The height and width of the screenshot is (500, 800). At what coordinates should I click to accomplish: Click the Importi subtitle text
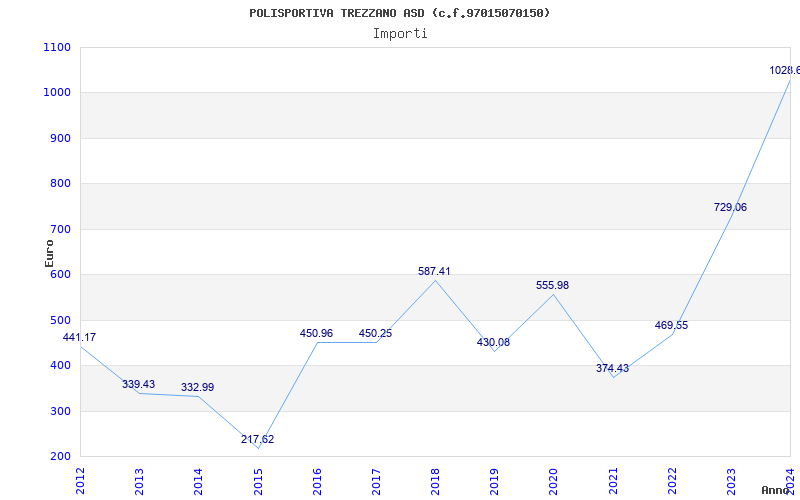(400, 33)
